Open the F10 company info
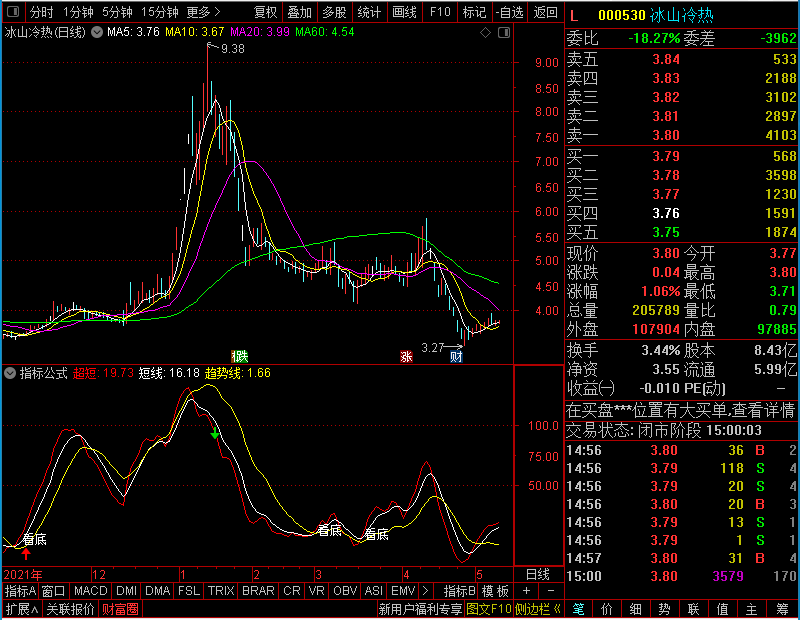The image size is (800, 620). tap(440, 12)
